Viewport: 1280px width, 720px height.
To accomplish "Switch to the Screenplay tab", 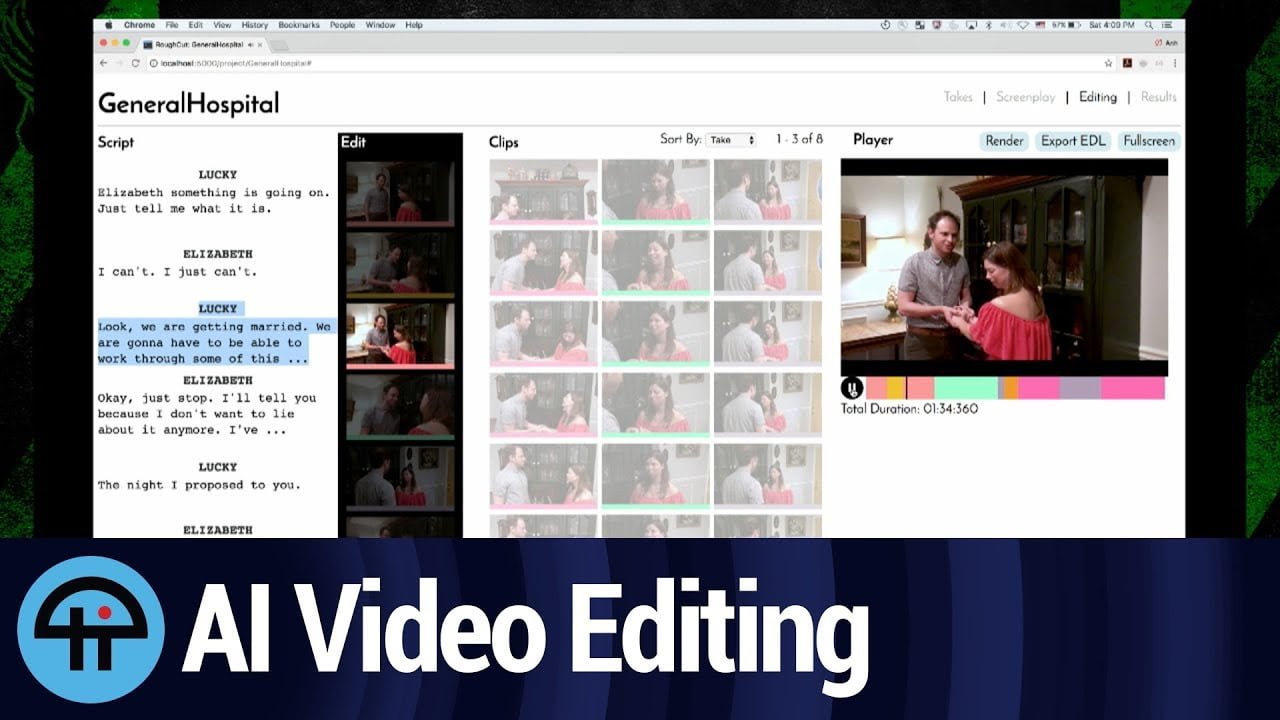I will click(x=1025, y=97).
